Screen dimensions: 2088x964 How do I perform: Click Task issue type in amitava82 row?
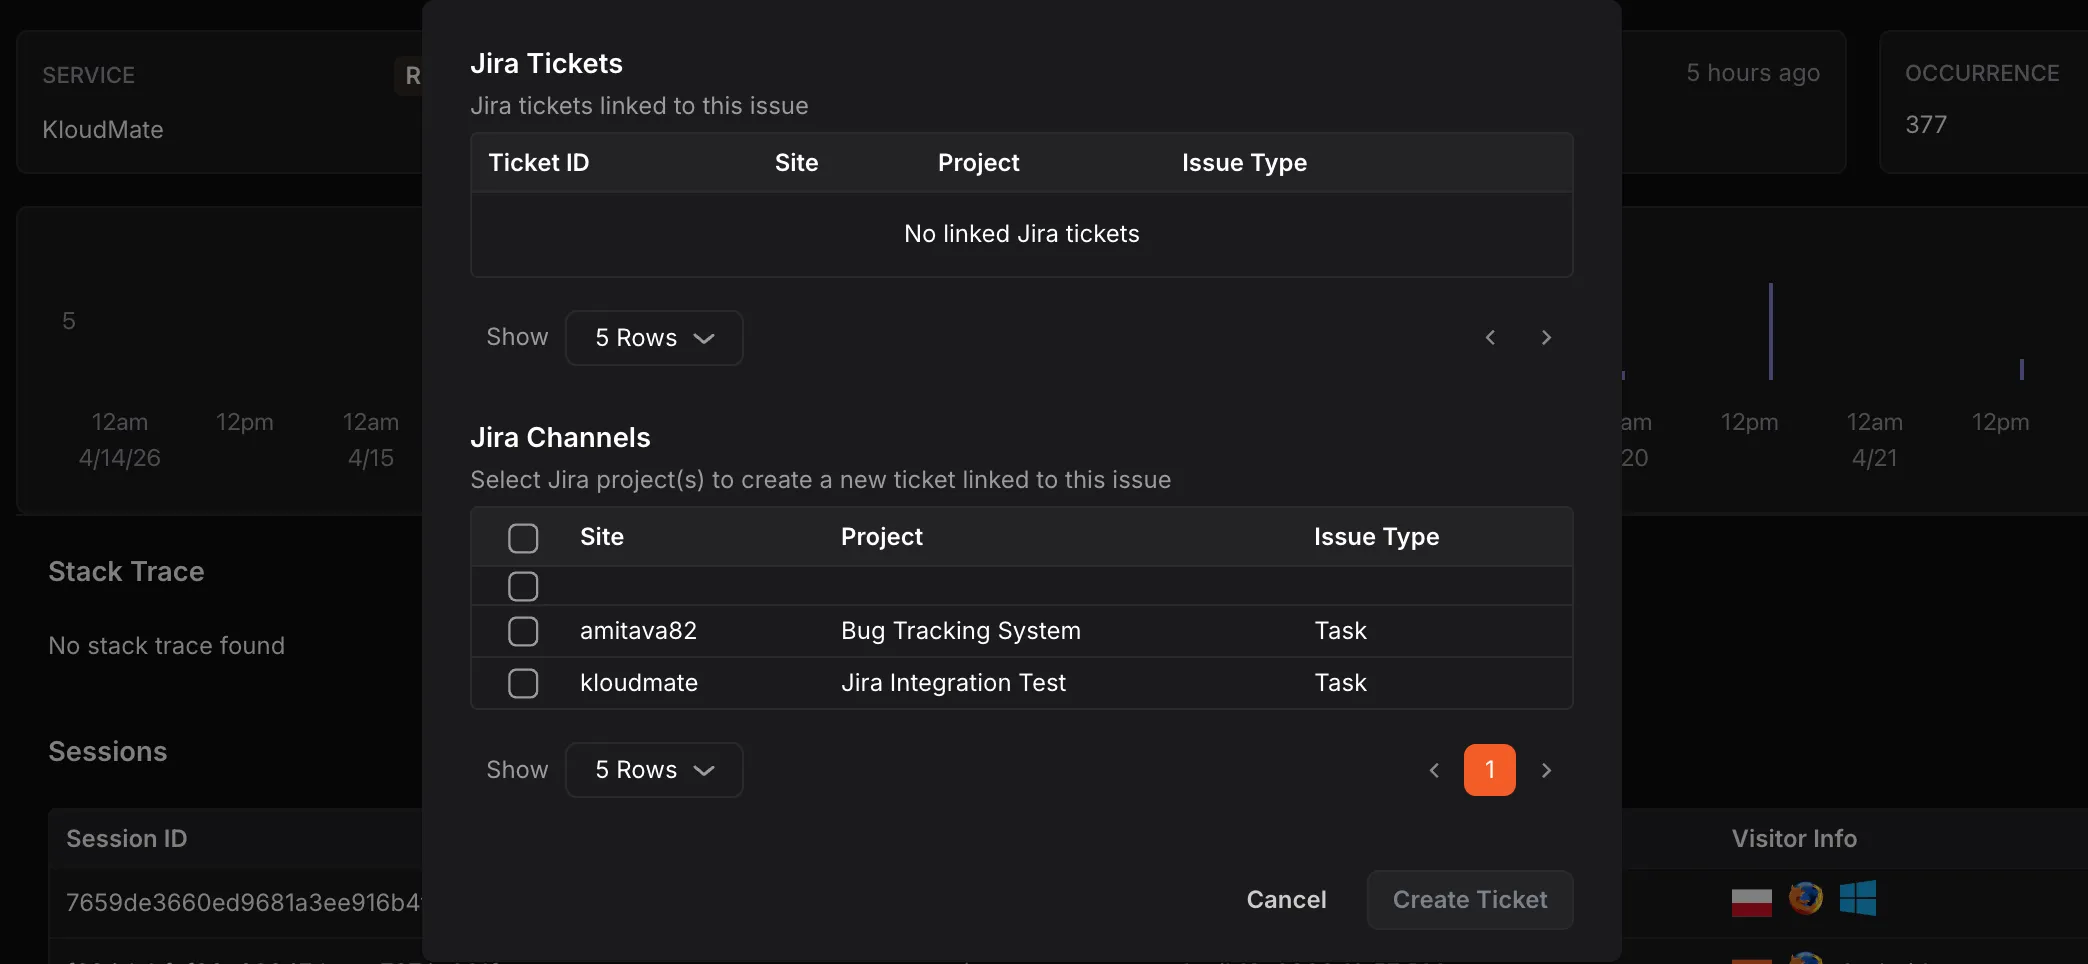coord(1340,631)
